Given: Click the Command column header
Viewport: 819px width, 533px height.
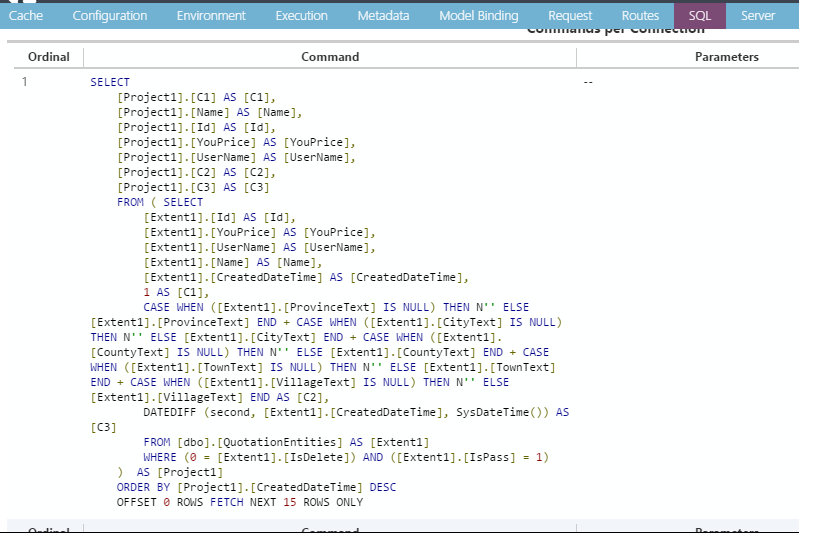Looking at the screenshot, I should click(x=330, y=57).
